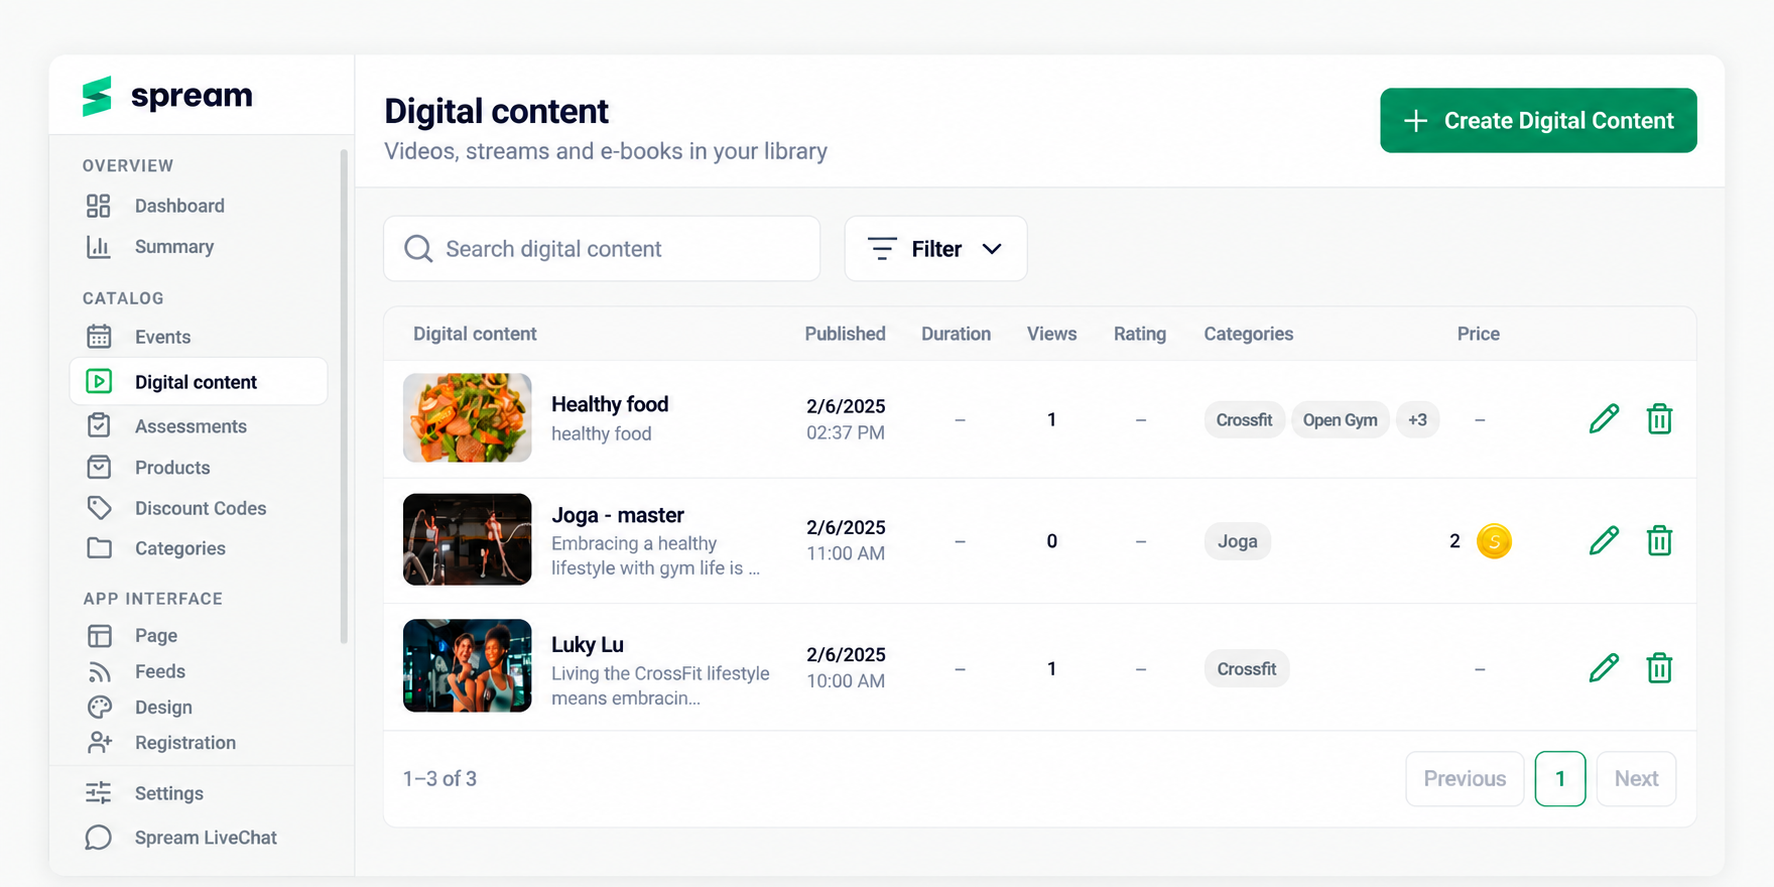Image resolution: width=1774 pixels, height=887 pixels.
Task: Click the Previous pagination button
Action: (x=1464, y=779)
